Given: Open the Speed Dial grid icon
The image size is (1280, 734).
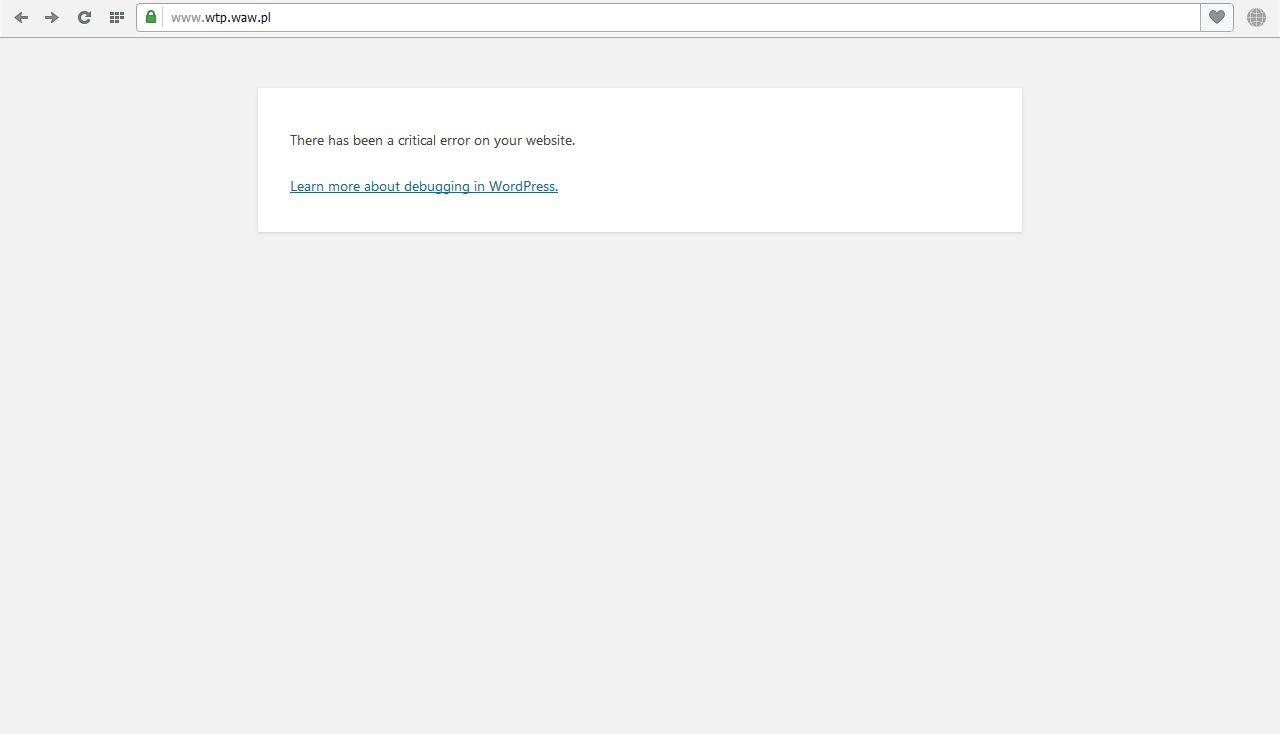Looking at the screenshot, I should click(x=116, y=17).
